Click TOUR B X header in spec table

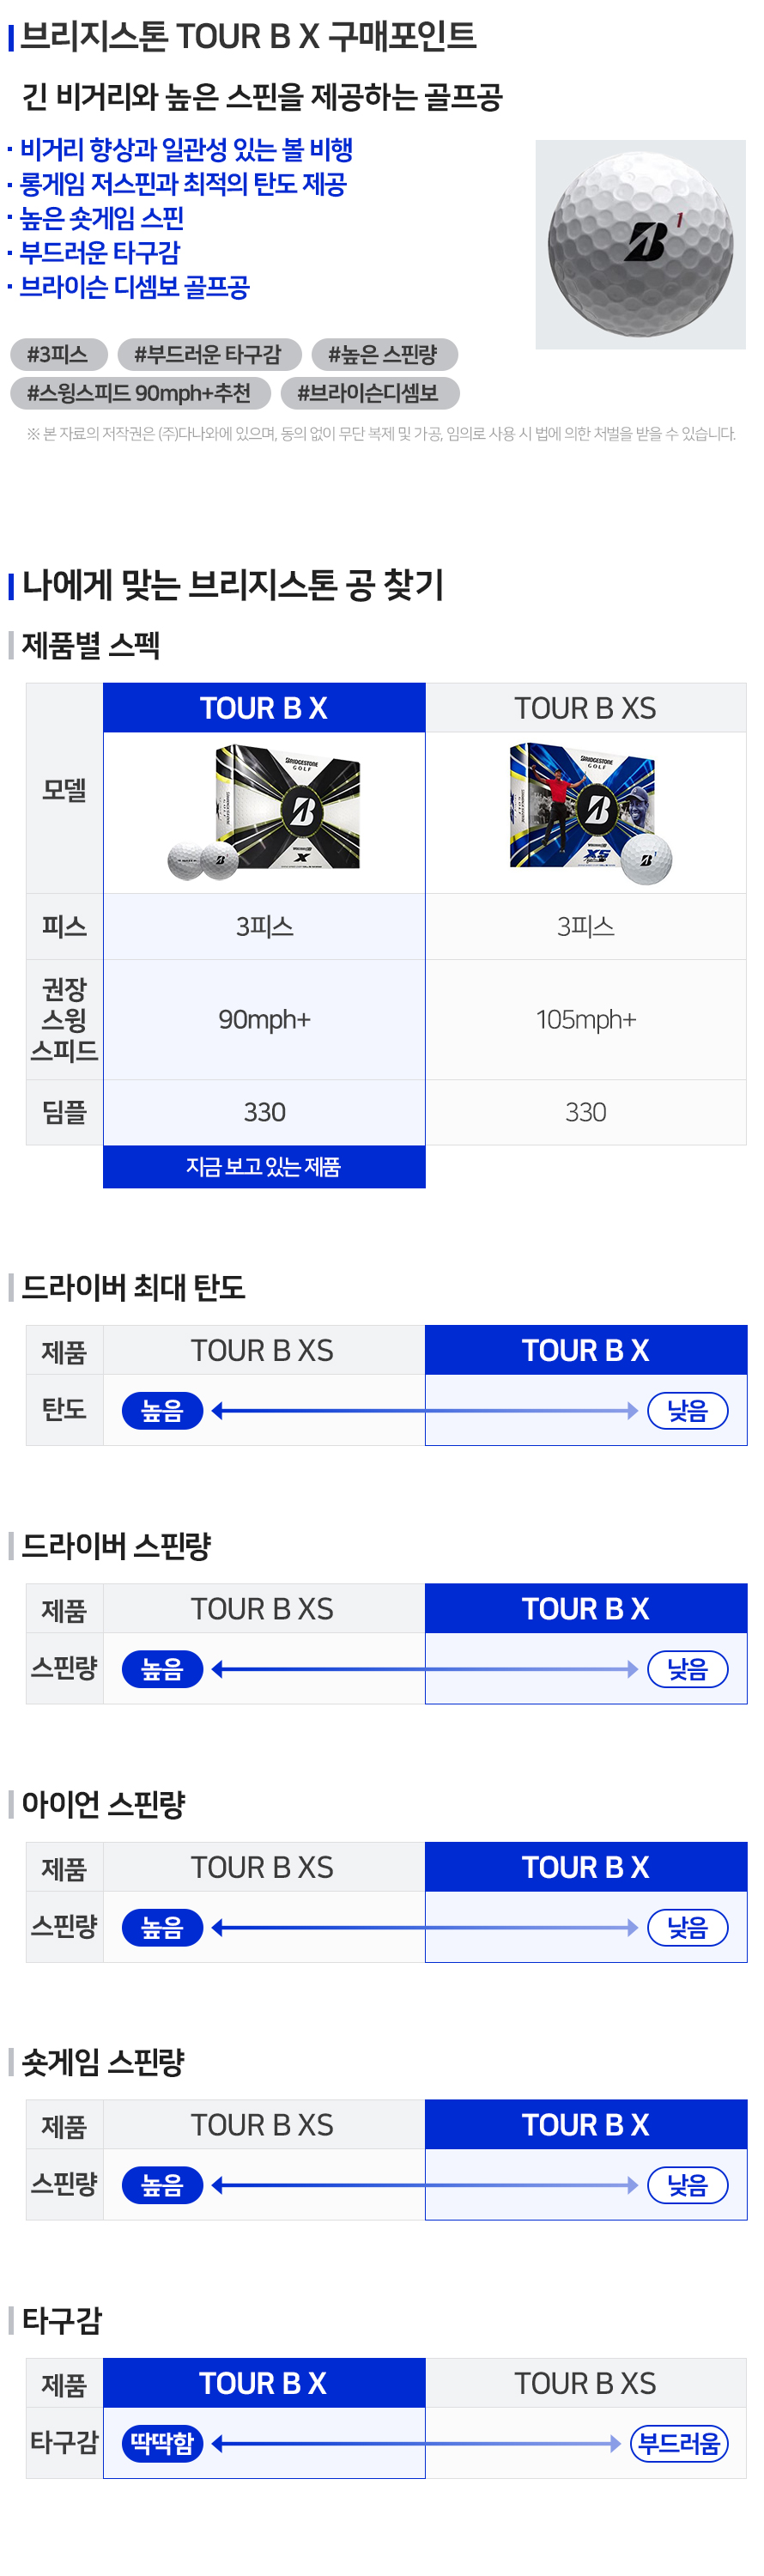(264, 708)
